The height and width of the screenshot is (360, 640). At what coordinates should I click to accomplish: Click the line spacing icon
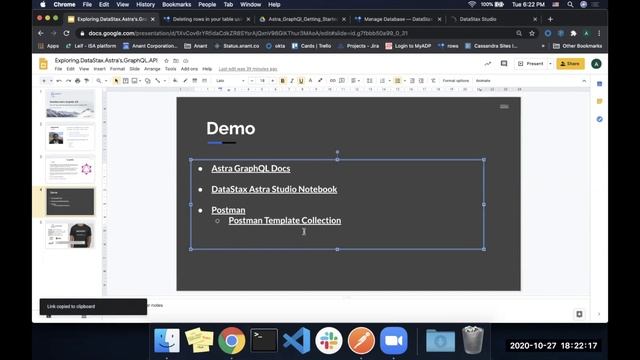[x=369, y=81]
